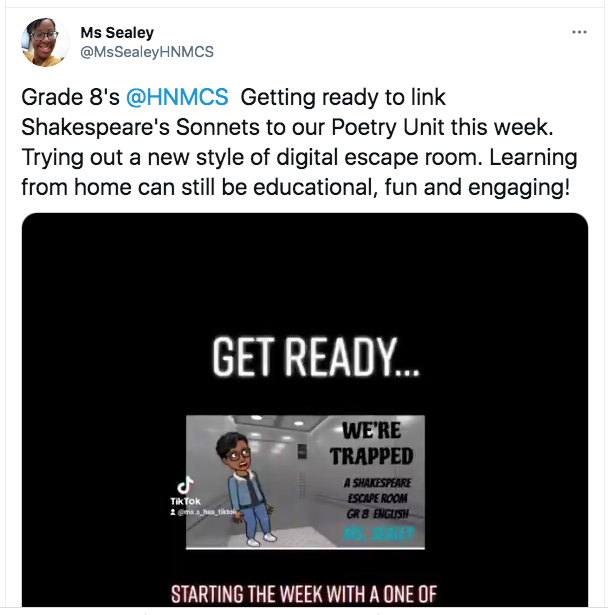This screenshot has width=608, height=615.
Task: Click the tweet sentence about learning from home
Action: click(x=299, y=172)
